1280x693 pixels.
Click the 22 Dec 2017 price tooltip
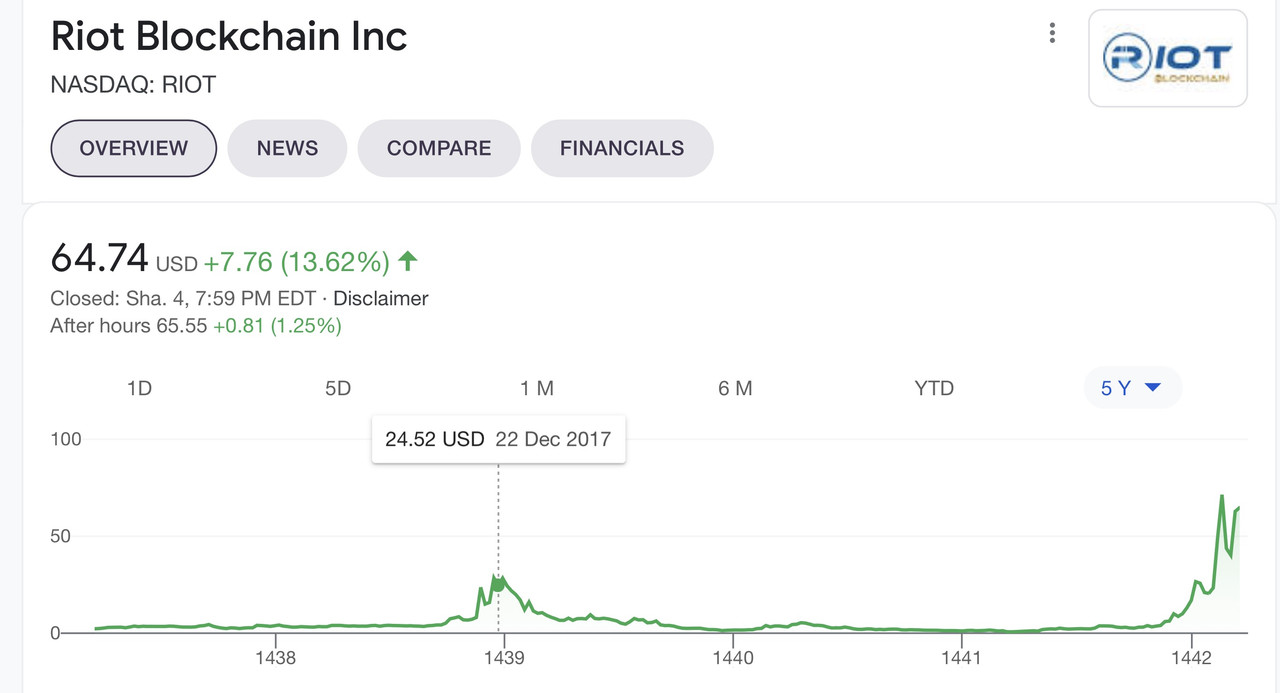coord(498,439)
